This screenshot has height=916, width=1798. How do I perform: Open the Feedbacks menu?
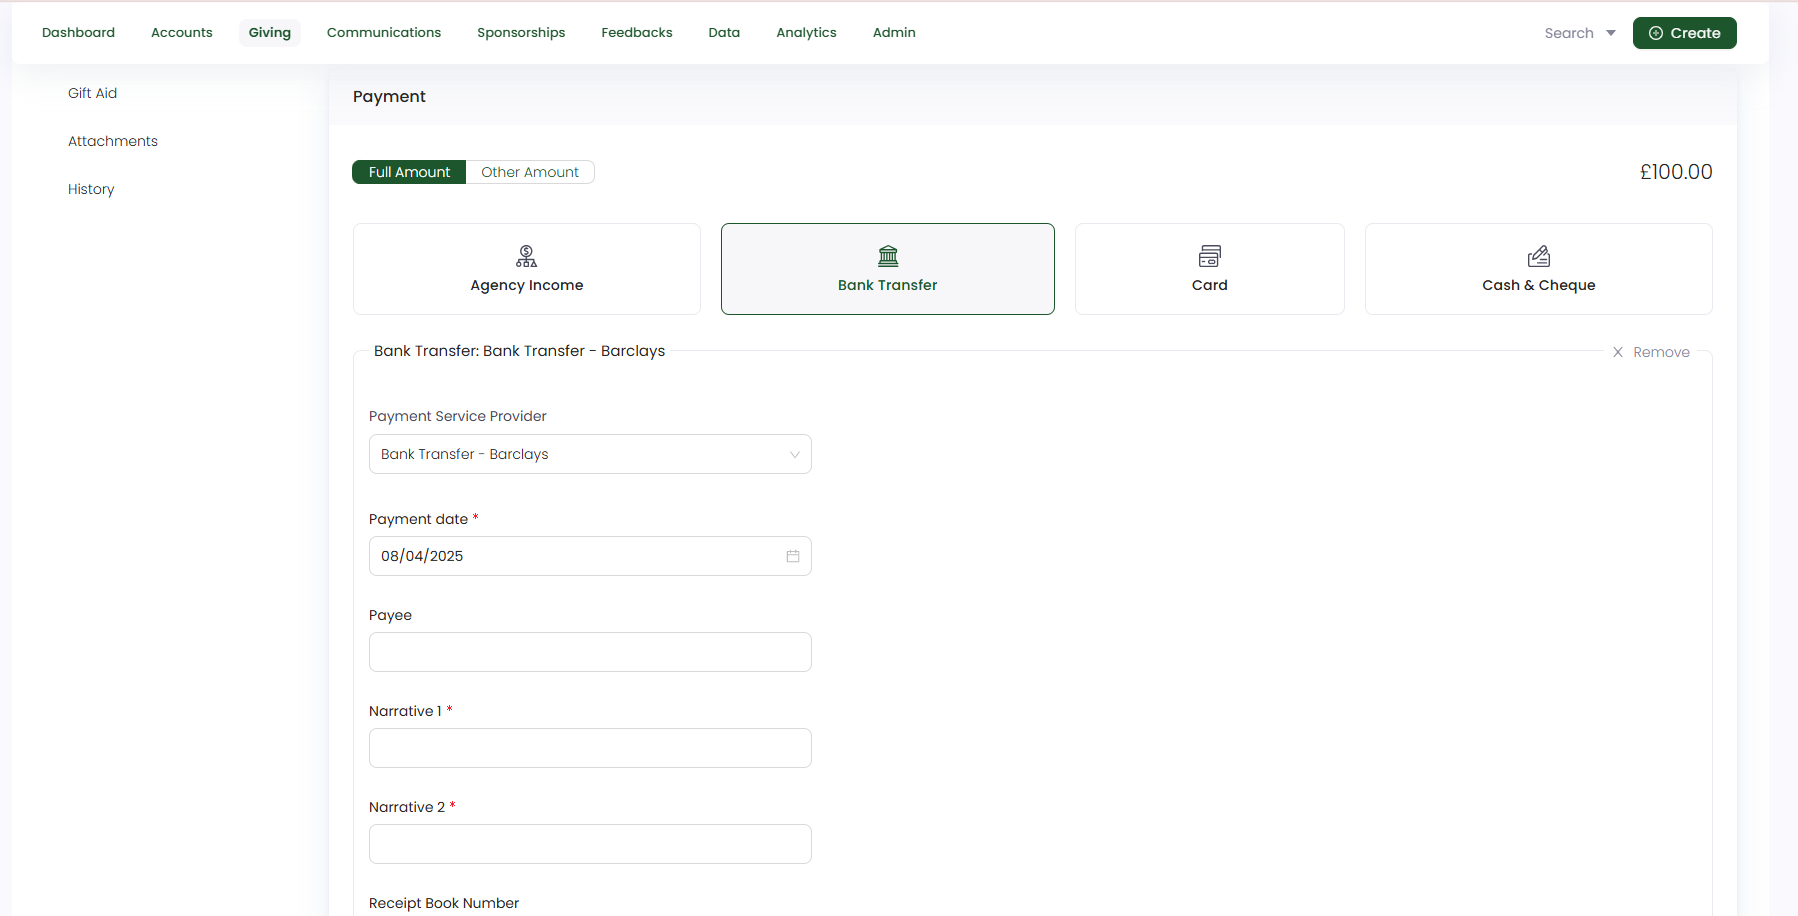point(637,33)
